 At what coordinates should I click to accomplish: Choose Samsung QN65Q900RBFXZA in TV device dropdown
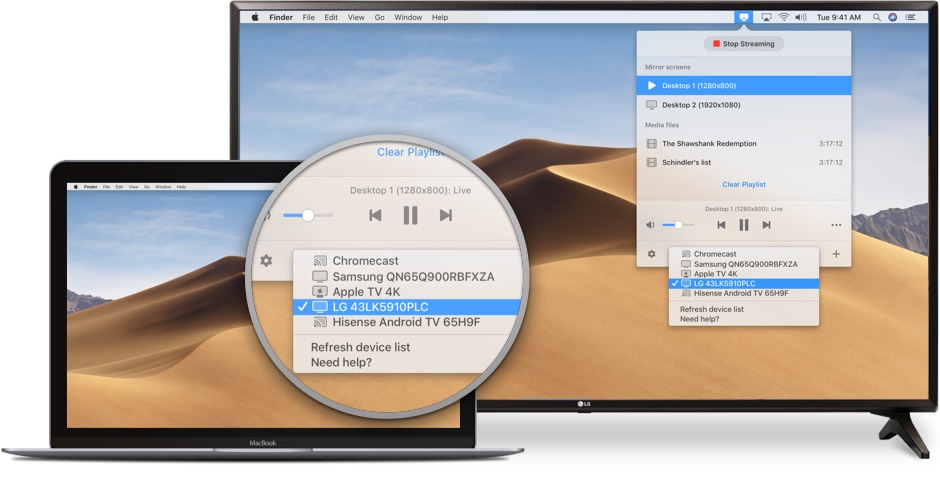coord(743,264)
